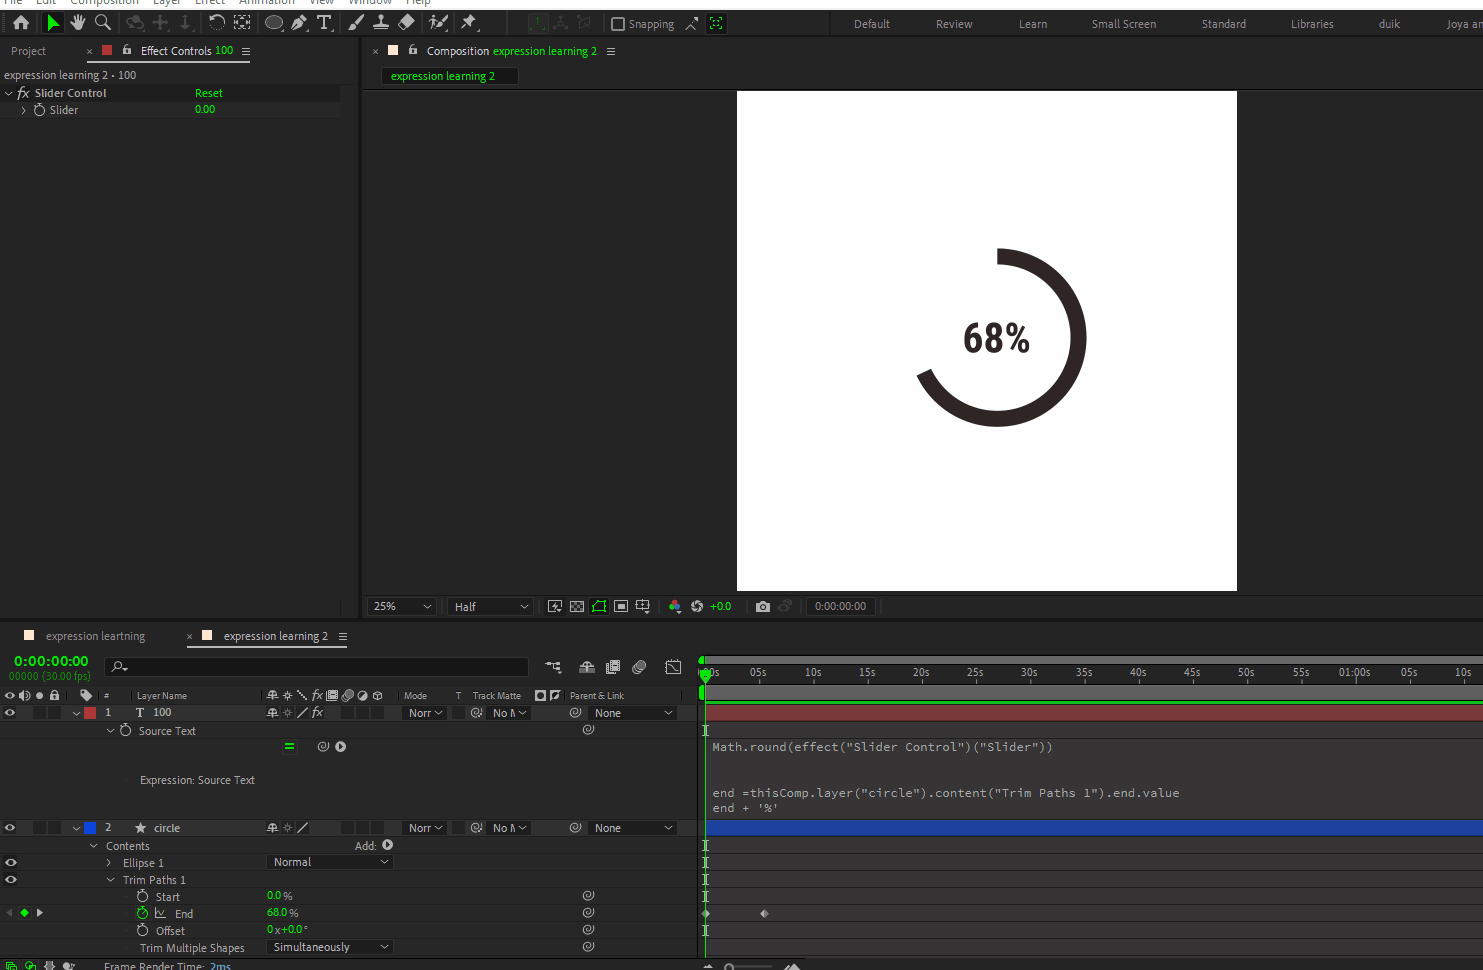Enable the Snapping checkbox
Screen dimensions: 1483x970
point(618,24)
